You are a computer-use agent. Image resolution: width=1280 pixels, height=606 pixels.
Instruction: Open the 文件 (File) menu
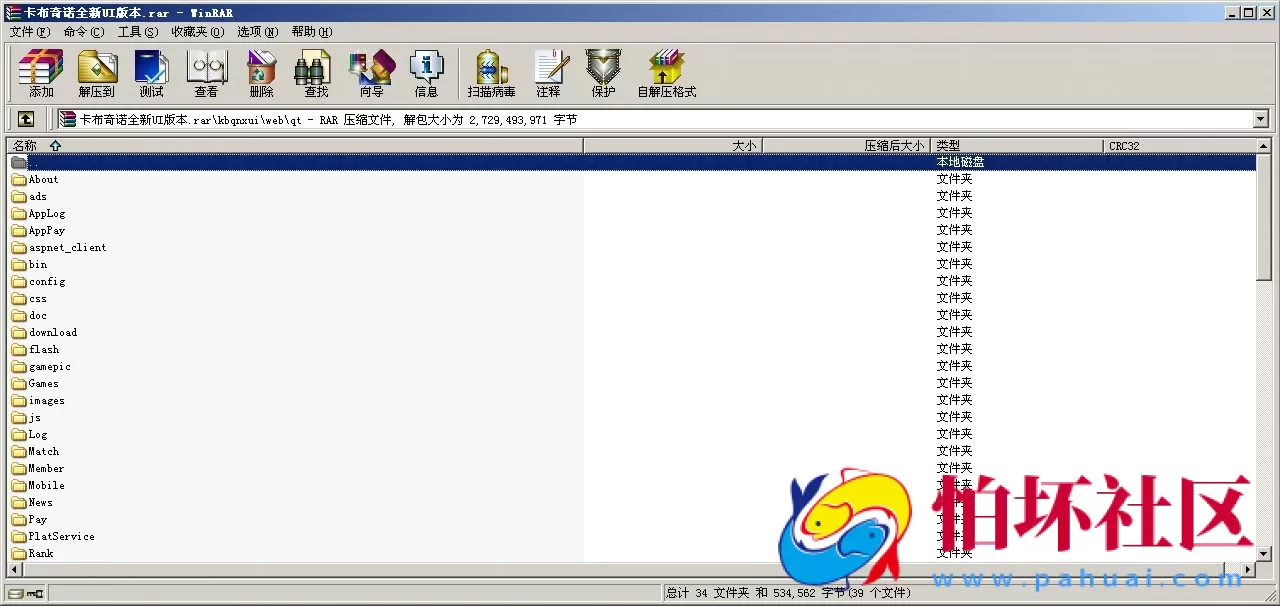tap(29, 31)
